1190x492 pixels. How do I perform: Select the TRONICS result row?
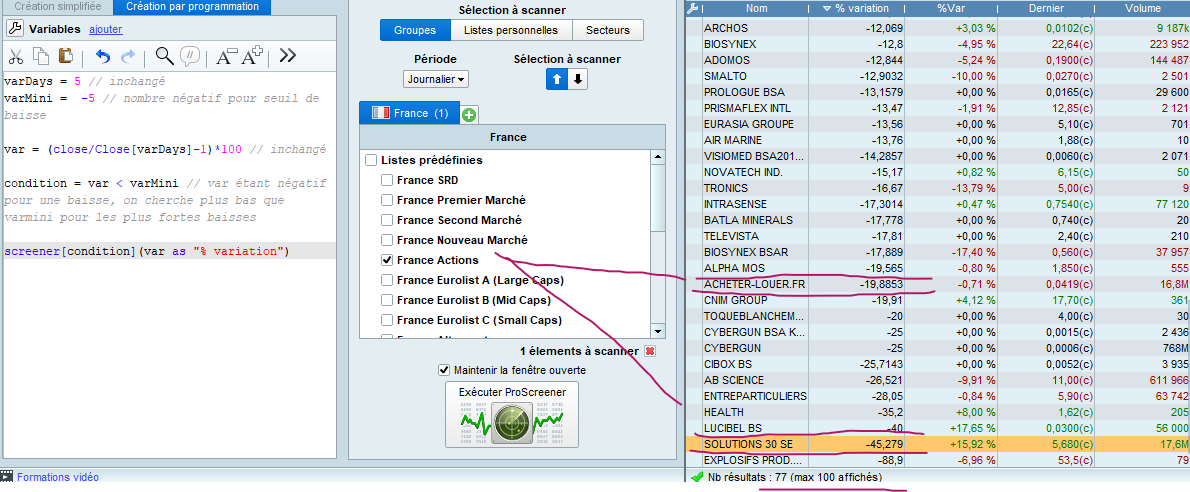tap(937, 188)
